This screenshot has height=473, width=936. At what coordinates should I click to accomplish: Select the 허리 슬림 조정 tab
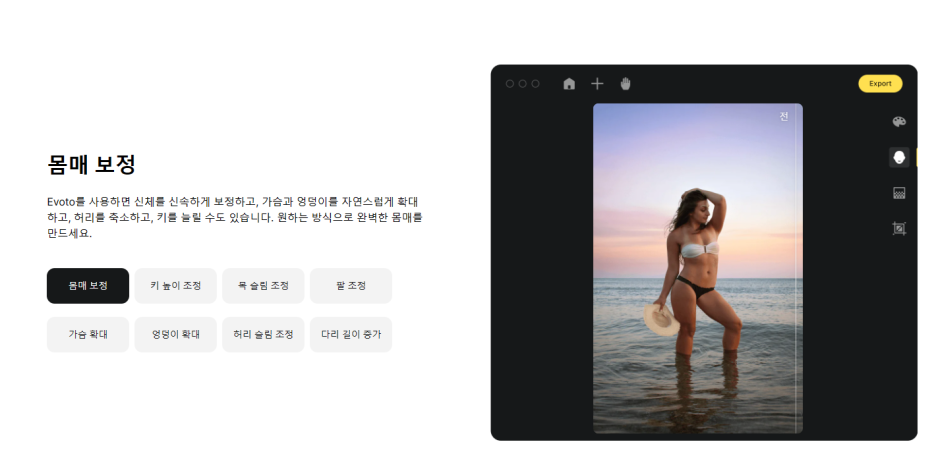(263, 334)
